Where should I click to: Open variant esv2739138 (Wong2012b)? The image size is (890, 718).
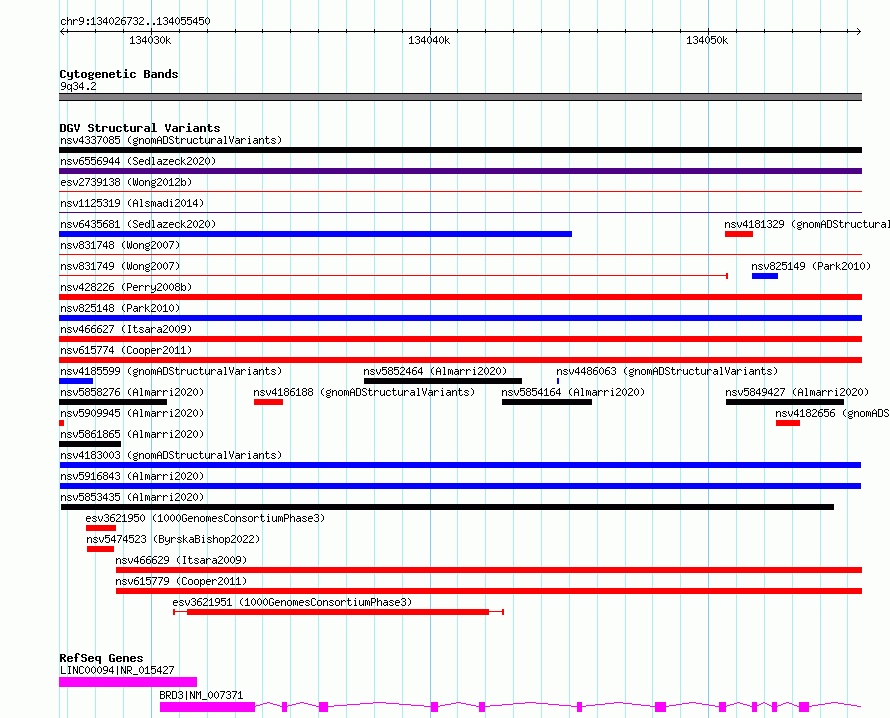[x=126, y=182]
